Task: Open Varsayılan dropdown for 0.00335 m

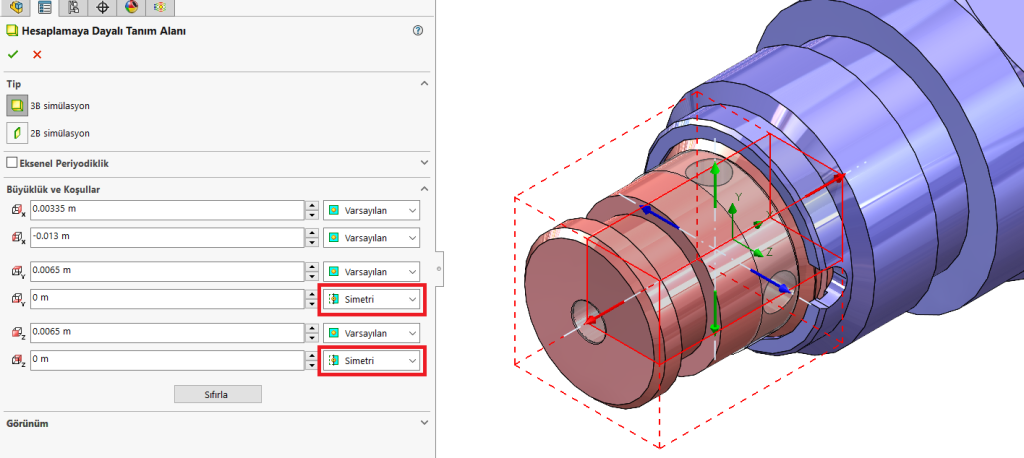Action: [x=371, y=211]
